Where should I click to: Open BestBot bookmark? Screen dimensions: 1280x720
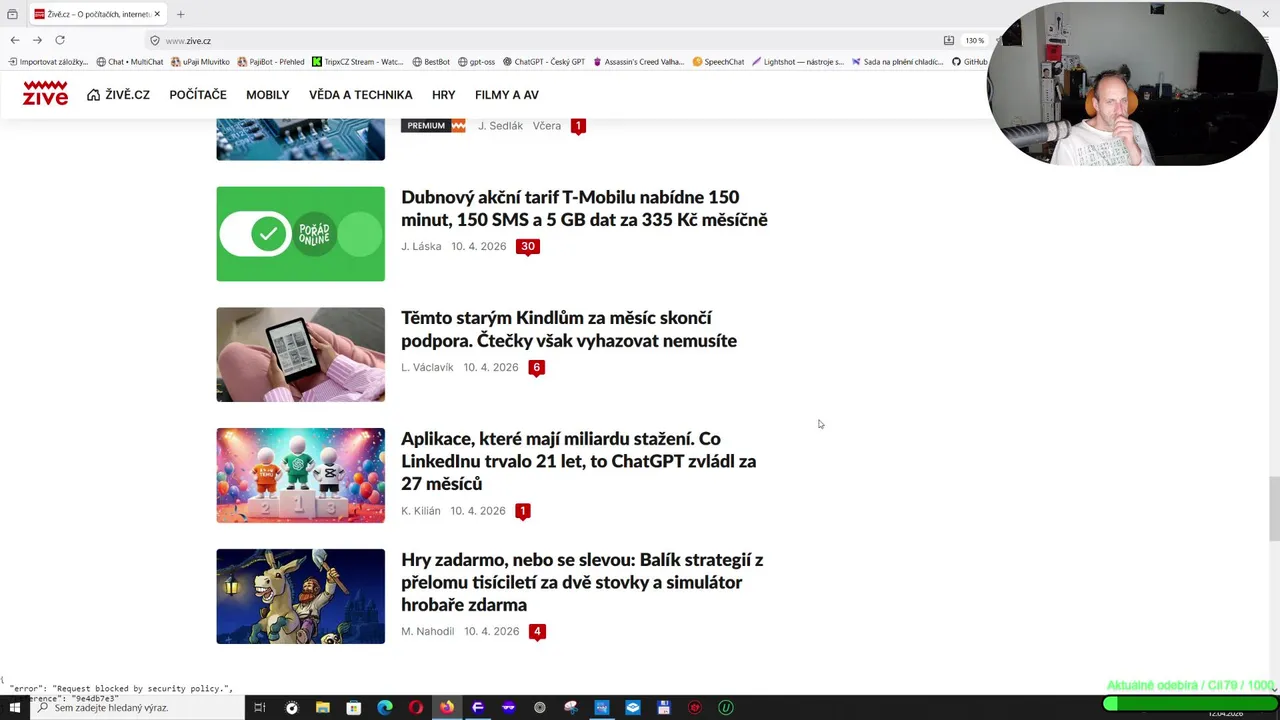[431, 62]
